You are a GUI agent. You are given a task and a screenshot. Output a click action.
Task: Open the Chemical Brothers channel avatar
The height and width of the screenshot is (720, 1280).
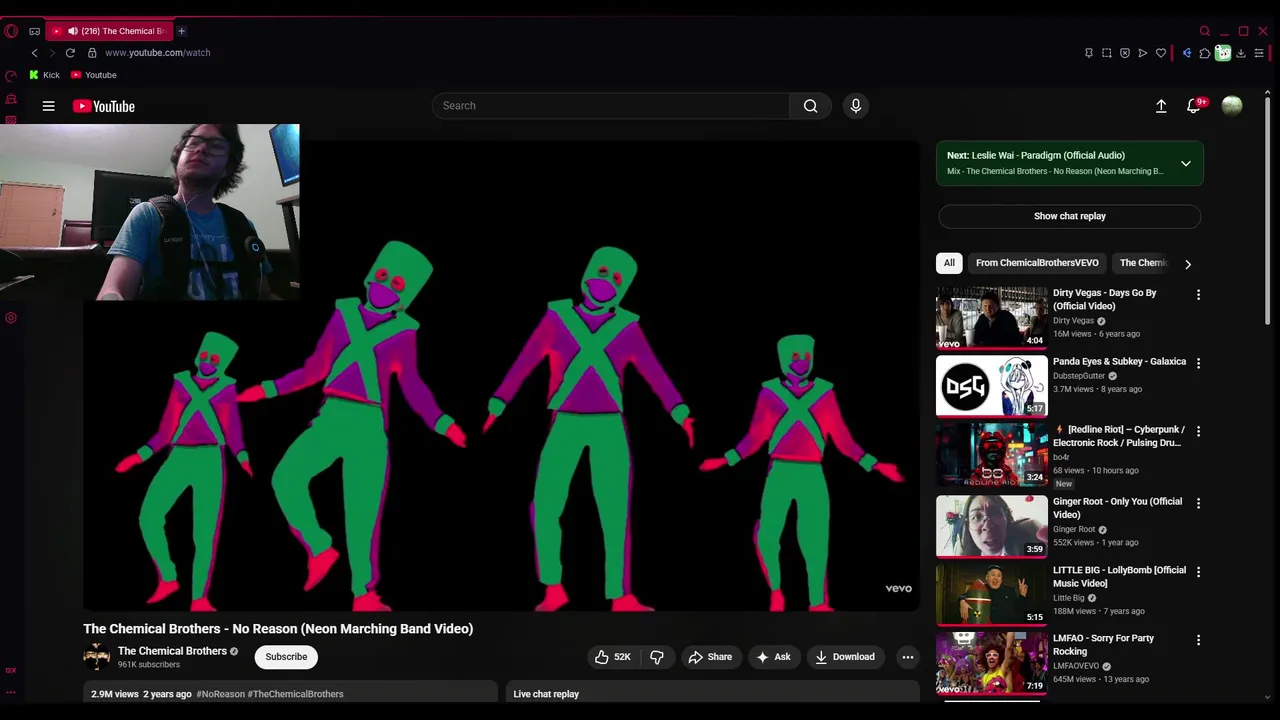(x=97, y=657)
